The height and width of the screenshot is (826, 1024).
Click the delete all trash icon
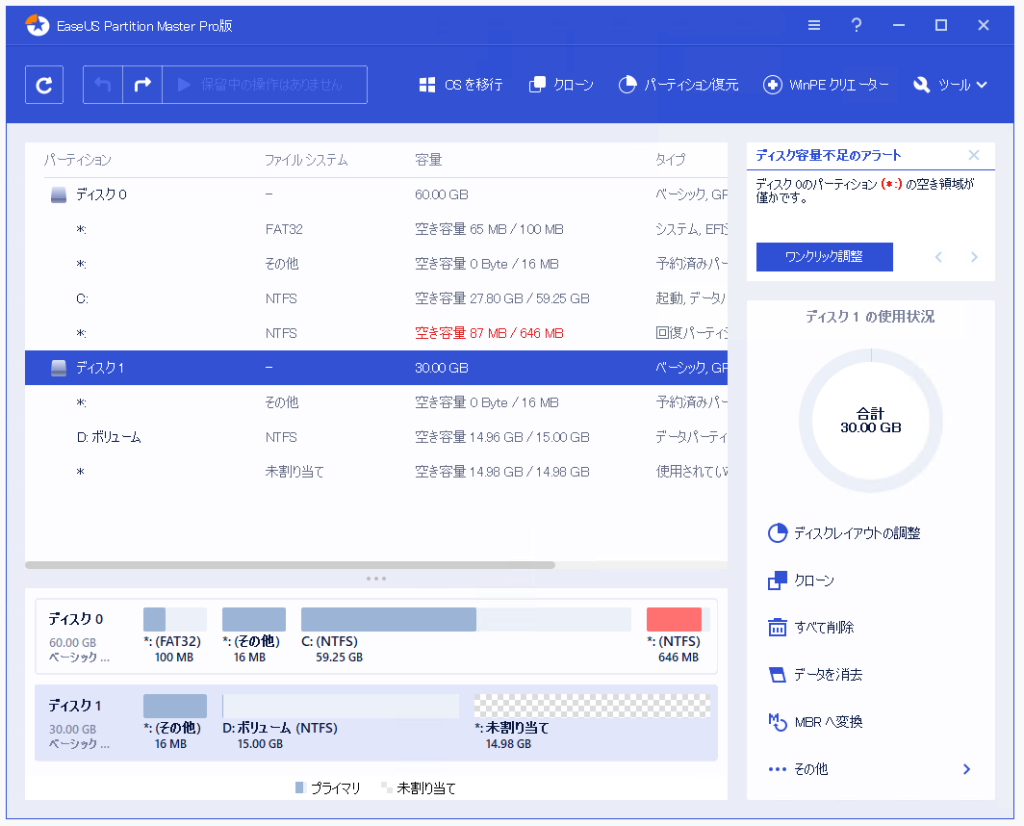(777, 627)
